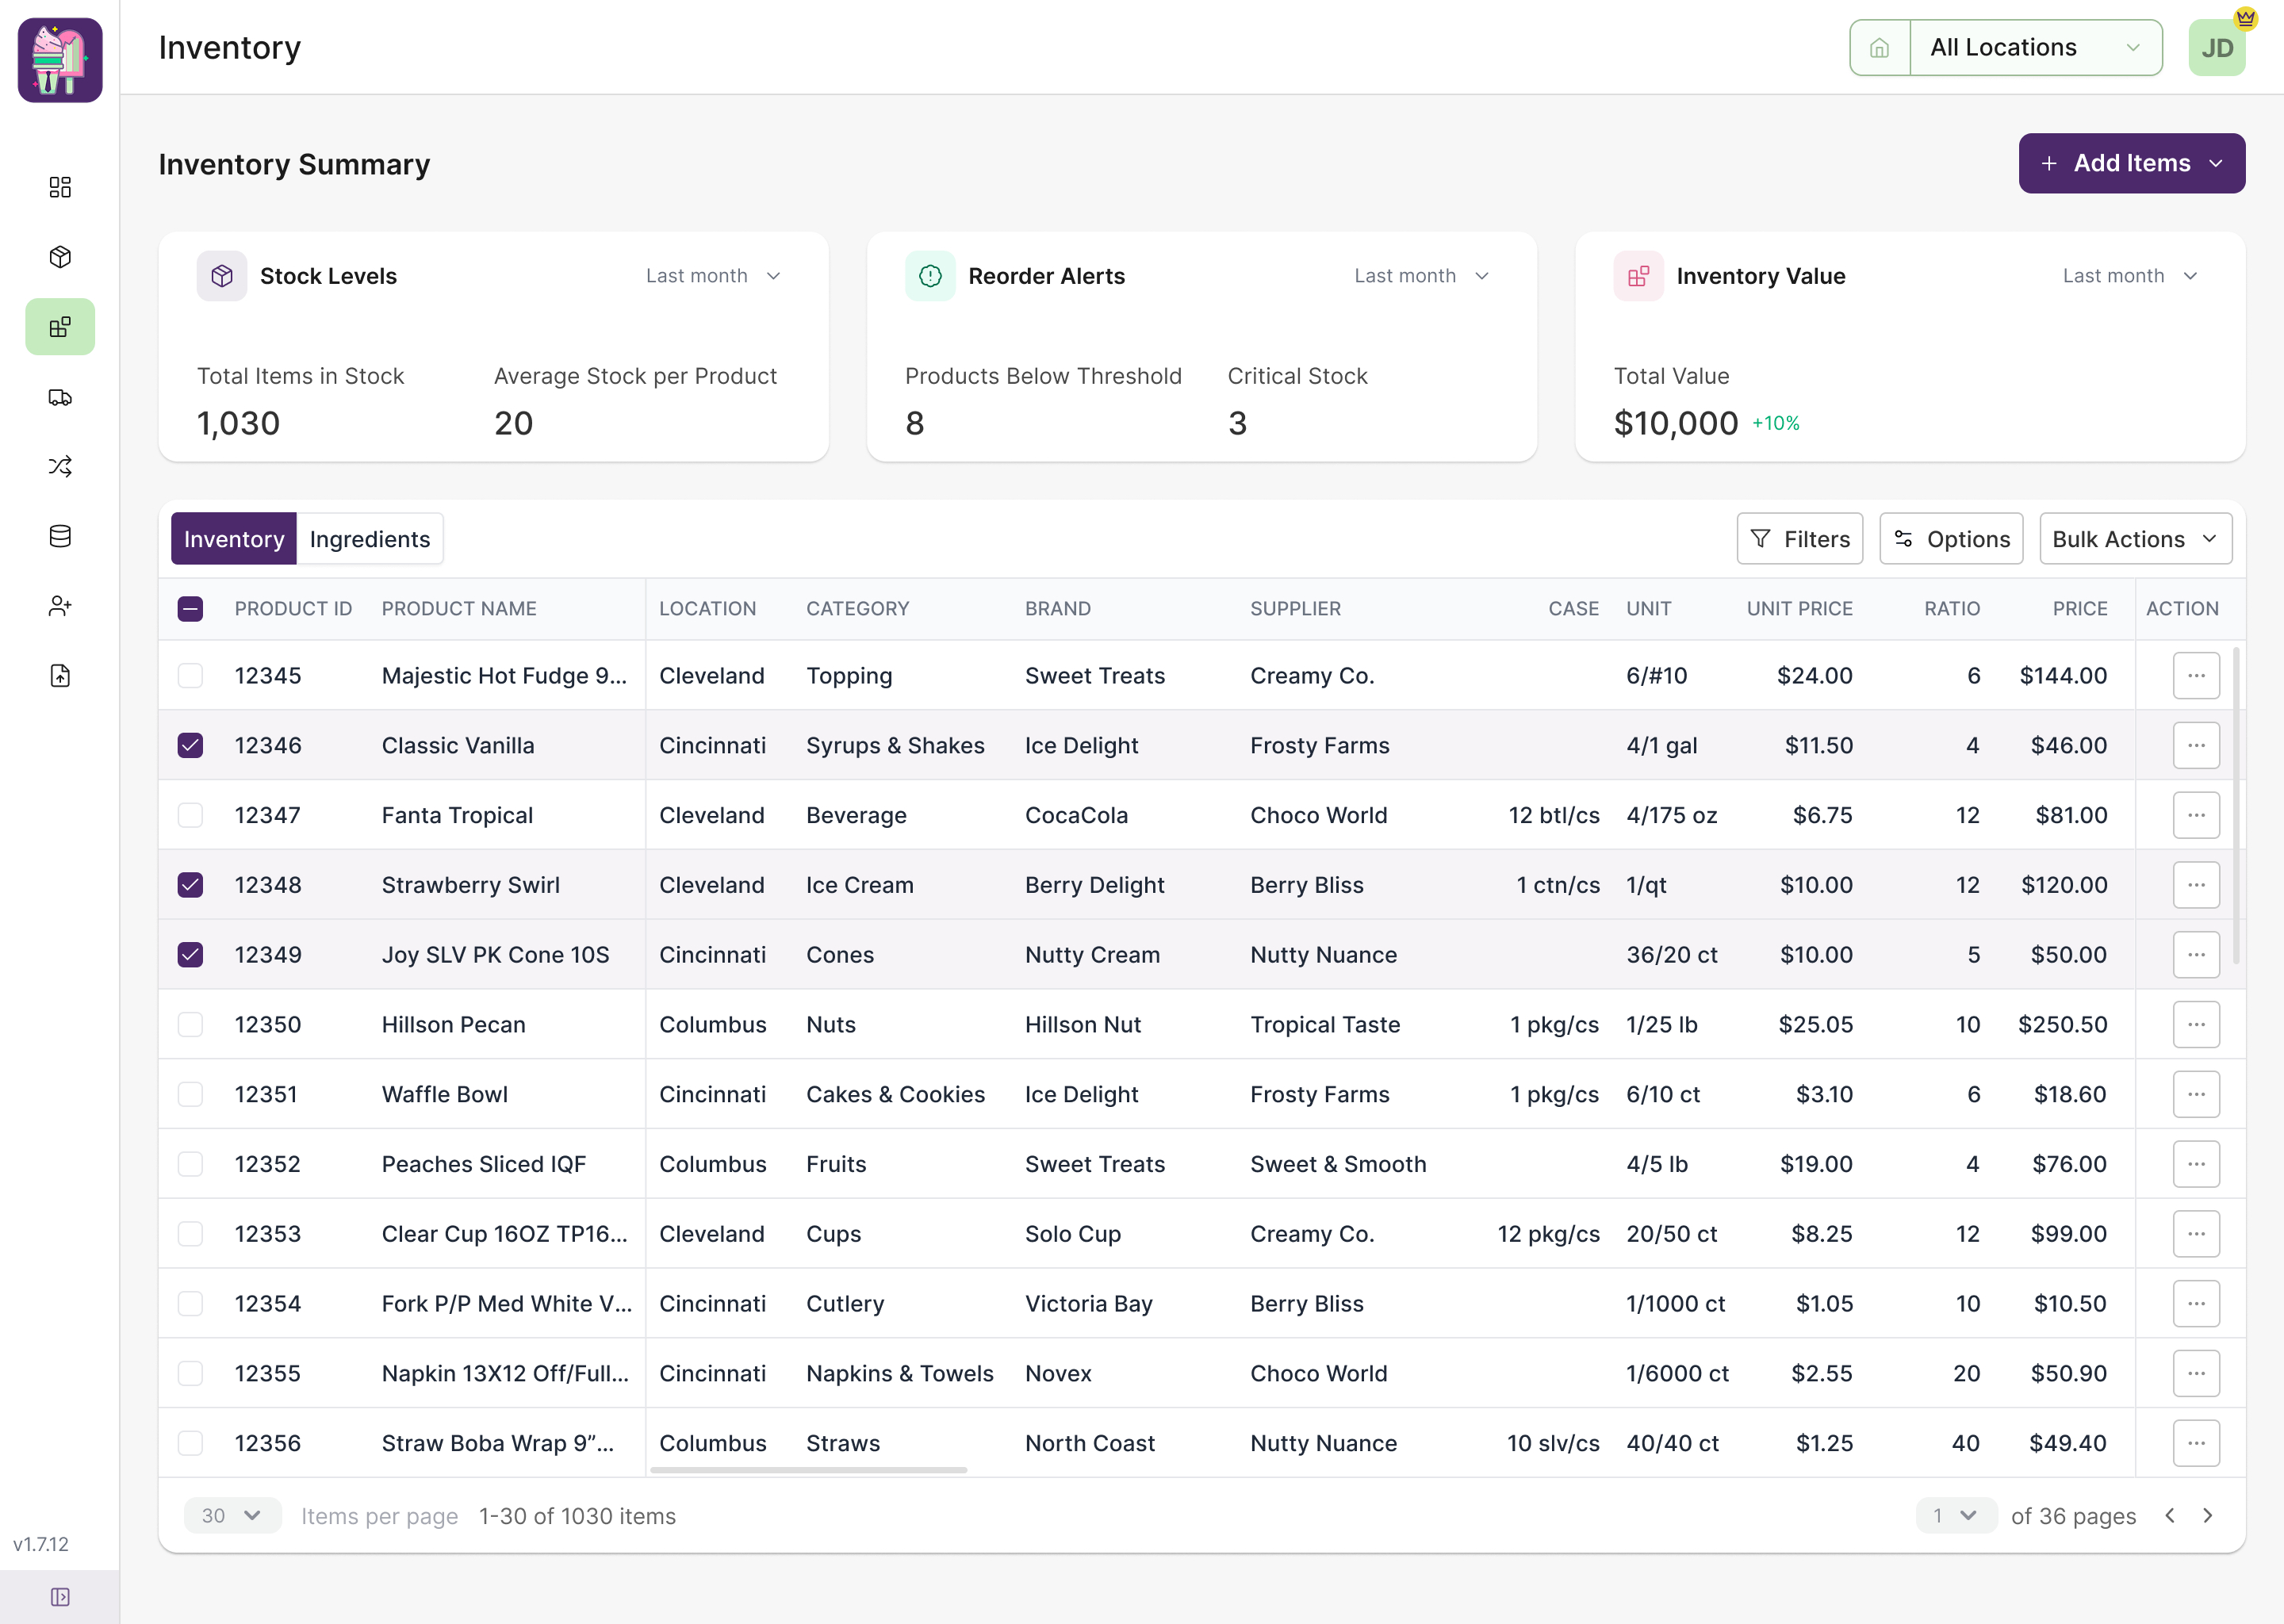
Task: Sort by BRAND column header
Action: pyautogui.click(x=1057, y=609)
